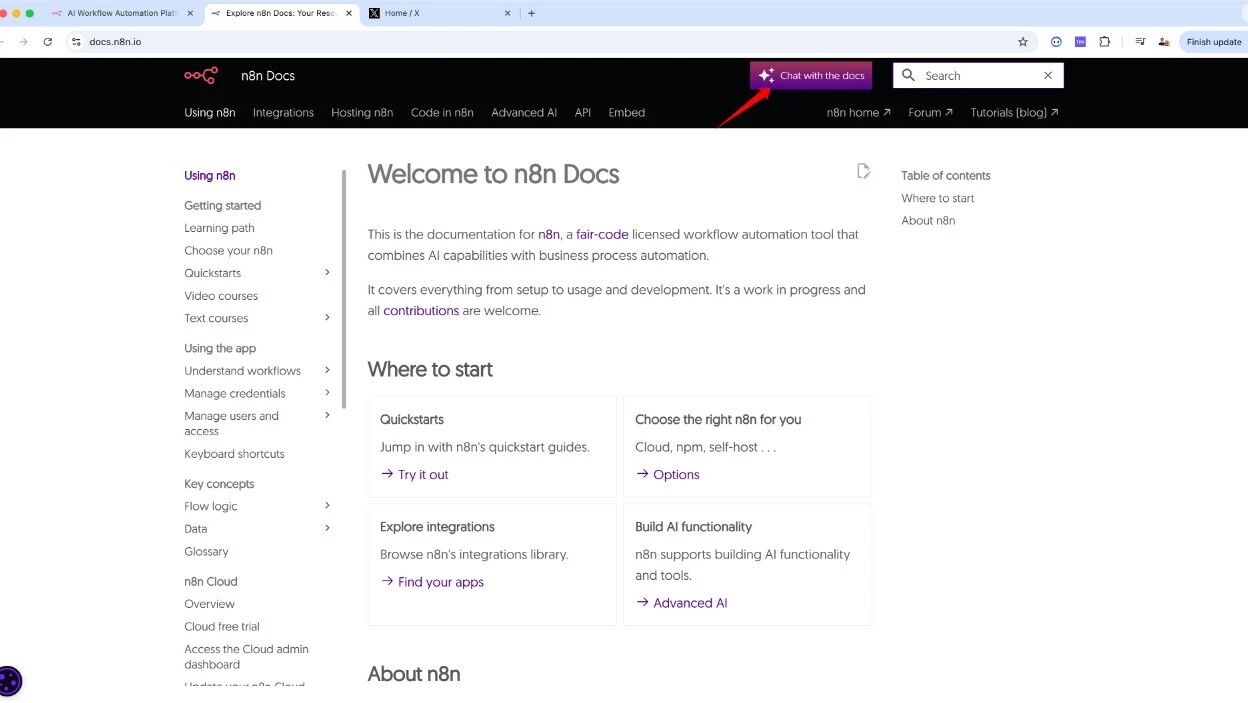
Task: Go to the Advanced AI nav tab
Action: point(524,113)
